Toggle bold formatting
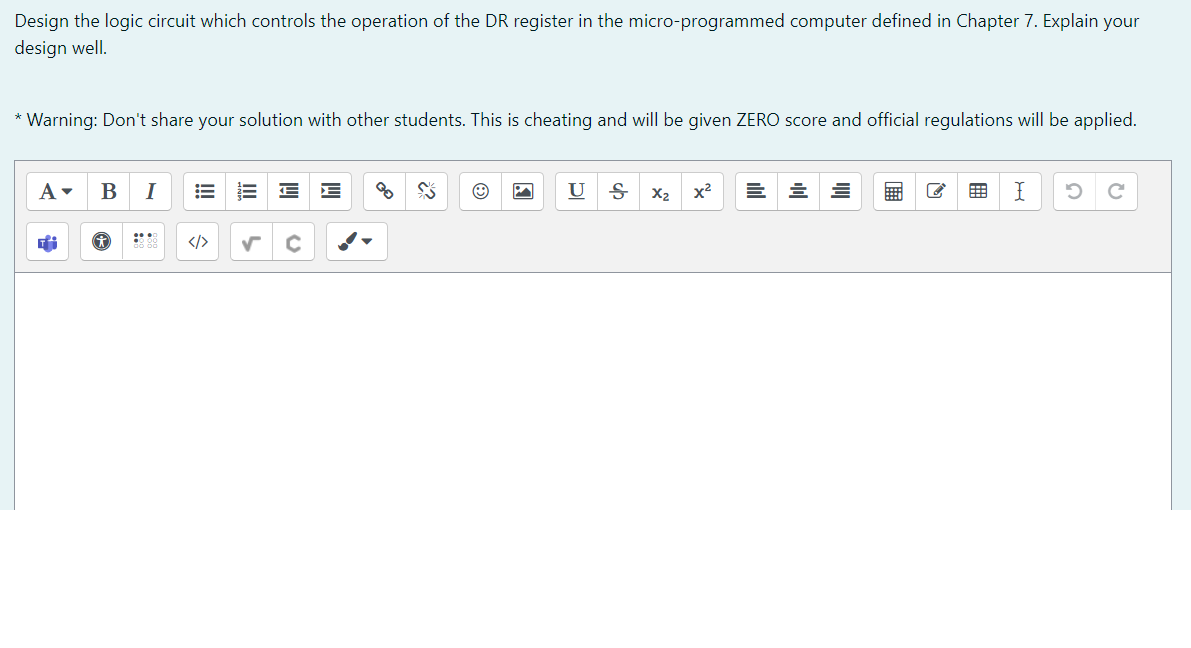This screenshot has width=1191, height=648. (x=109, y=191)
